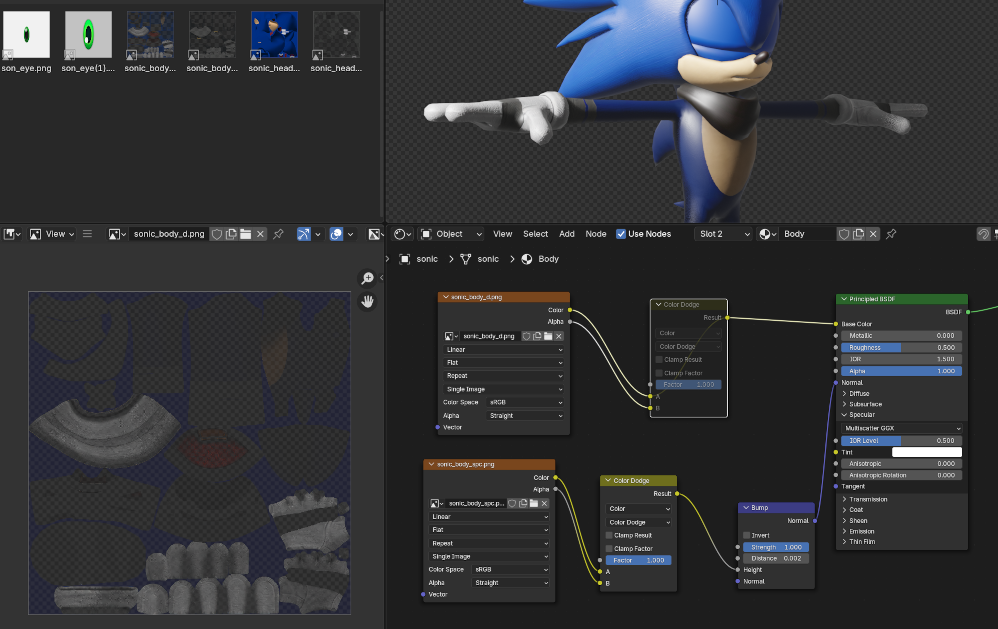998x629 pixels.
Task: Disable the Use Nodes checkbox
Action: coord(621,234)
